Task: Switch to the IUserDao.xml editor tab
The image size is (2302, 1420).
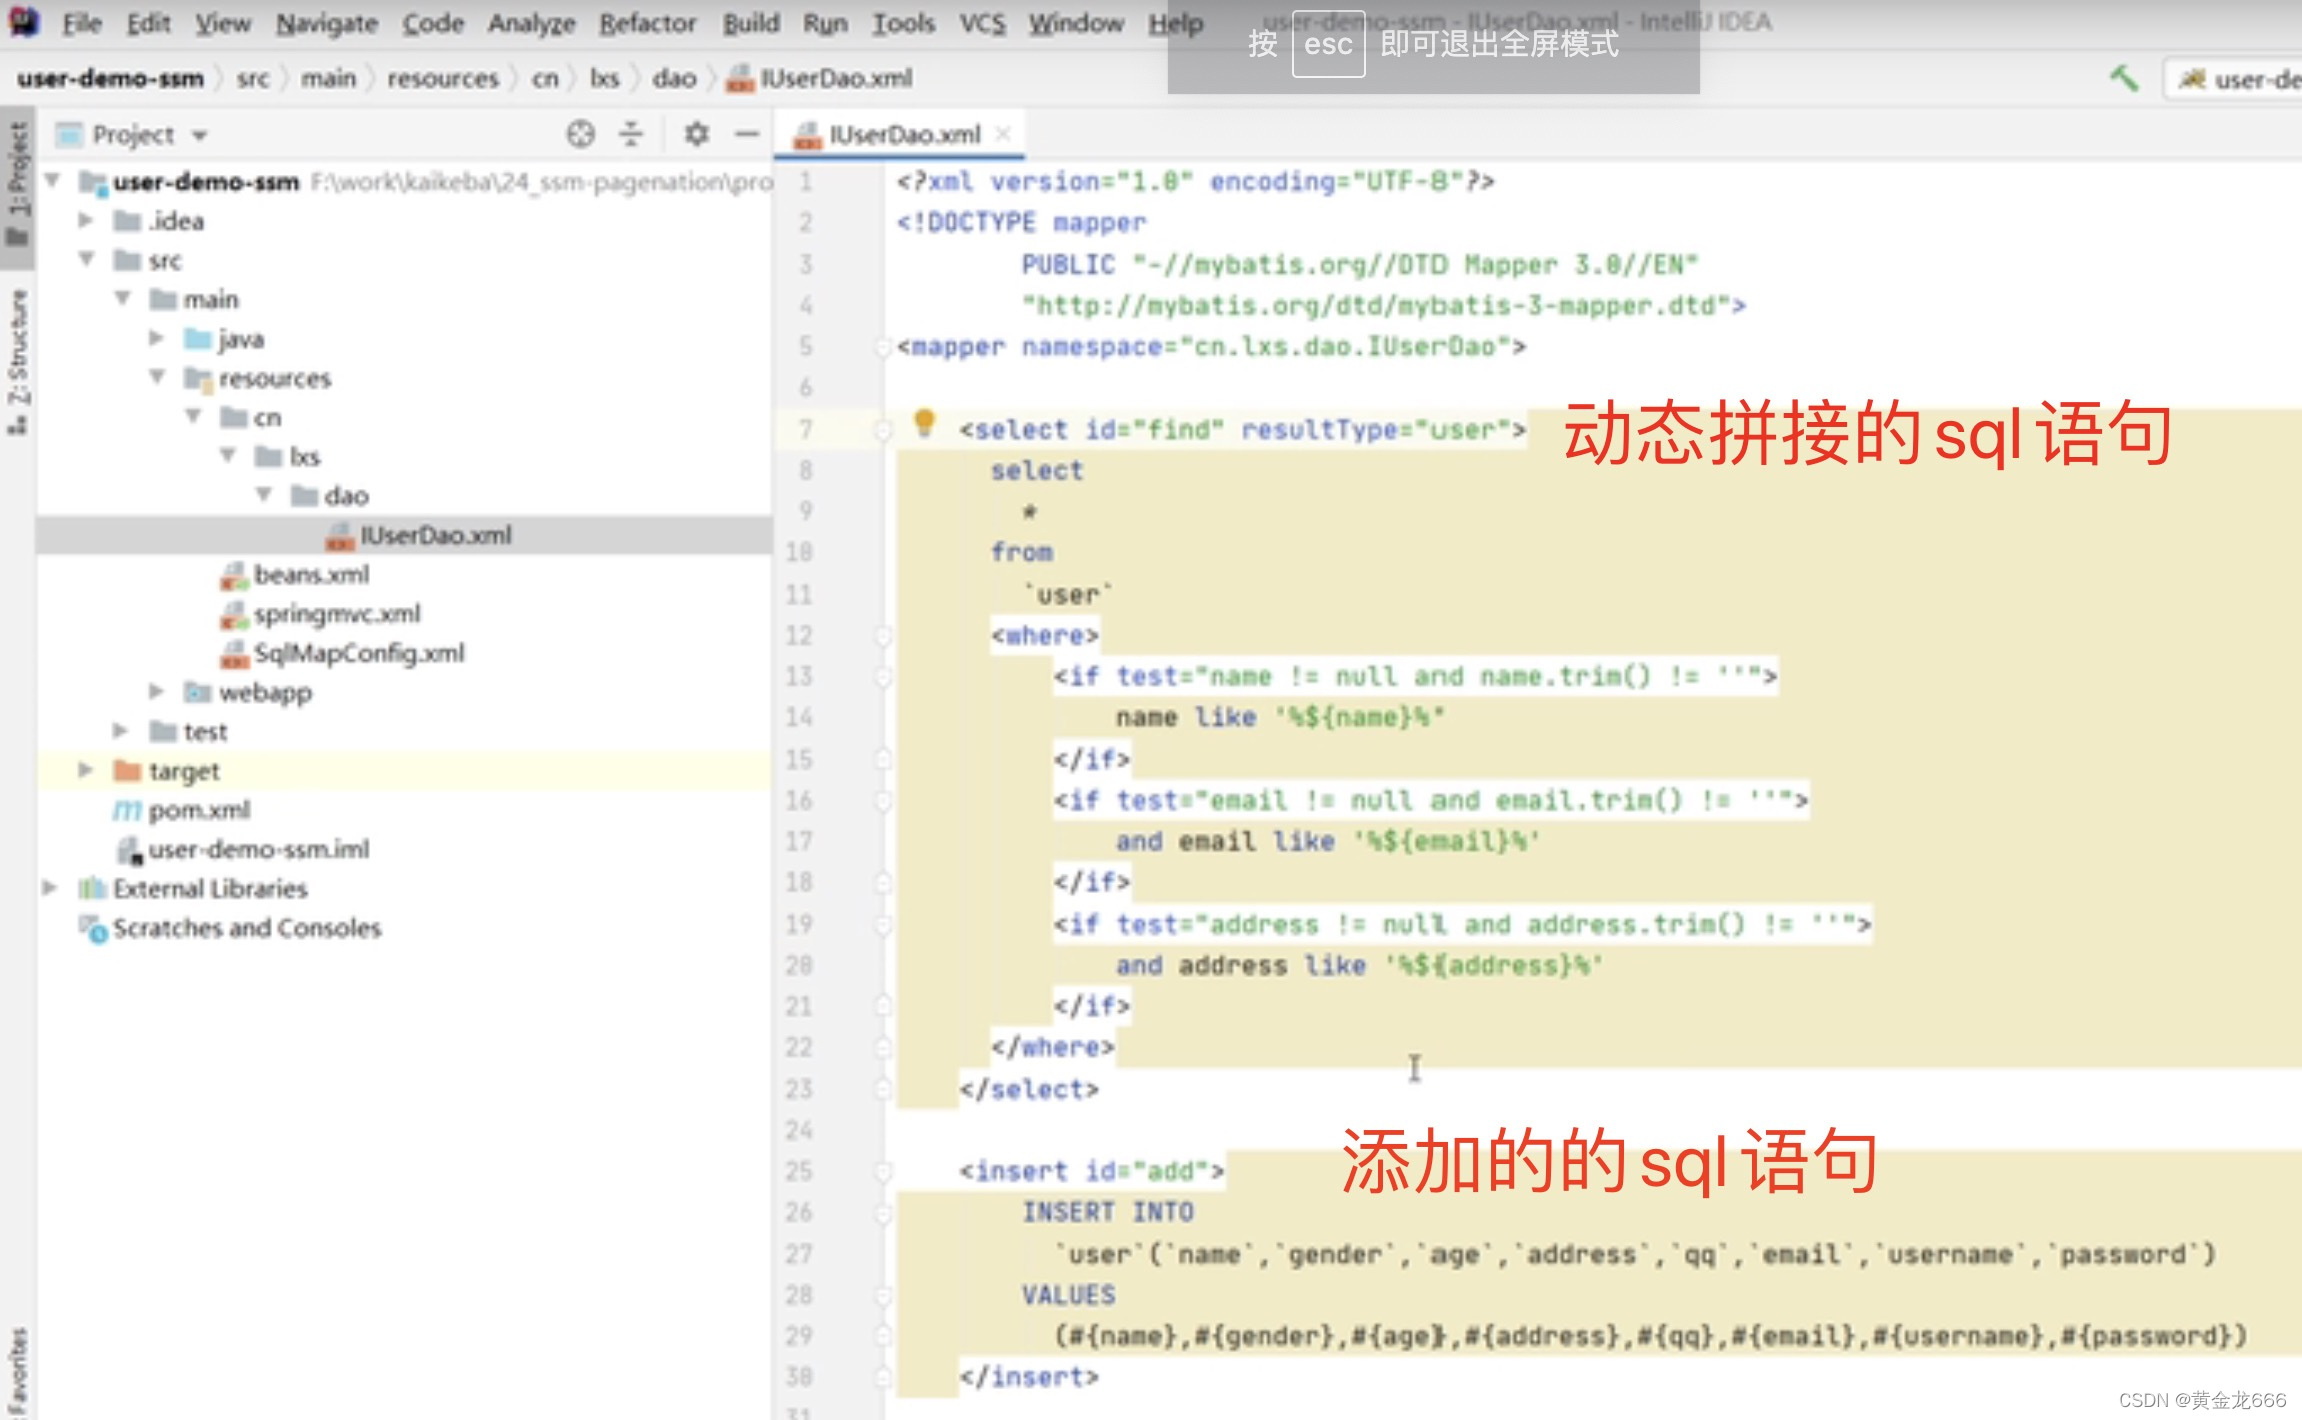Action: tap(903, 134)
